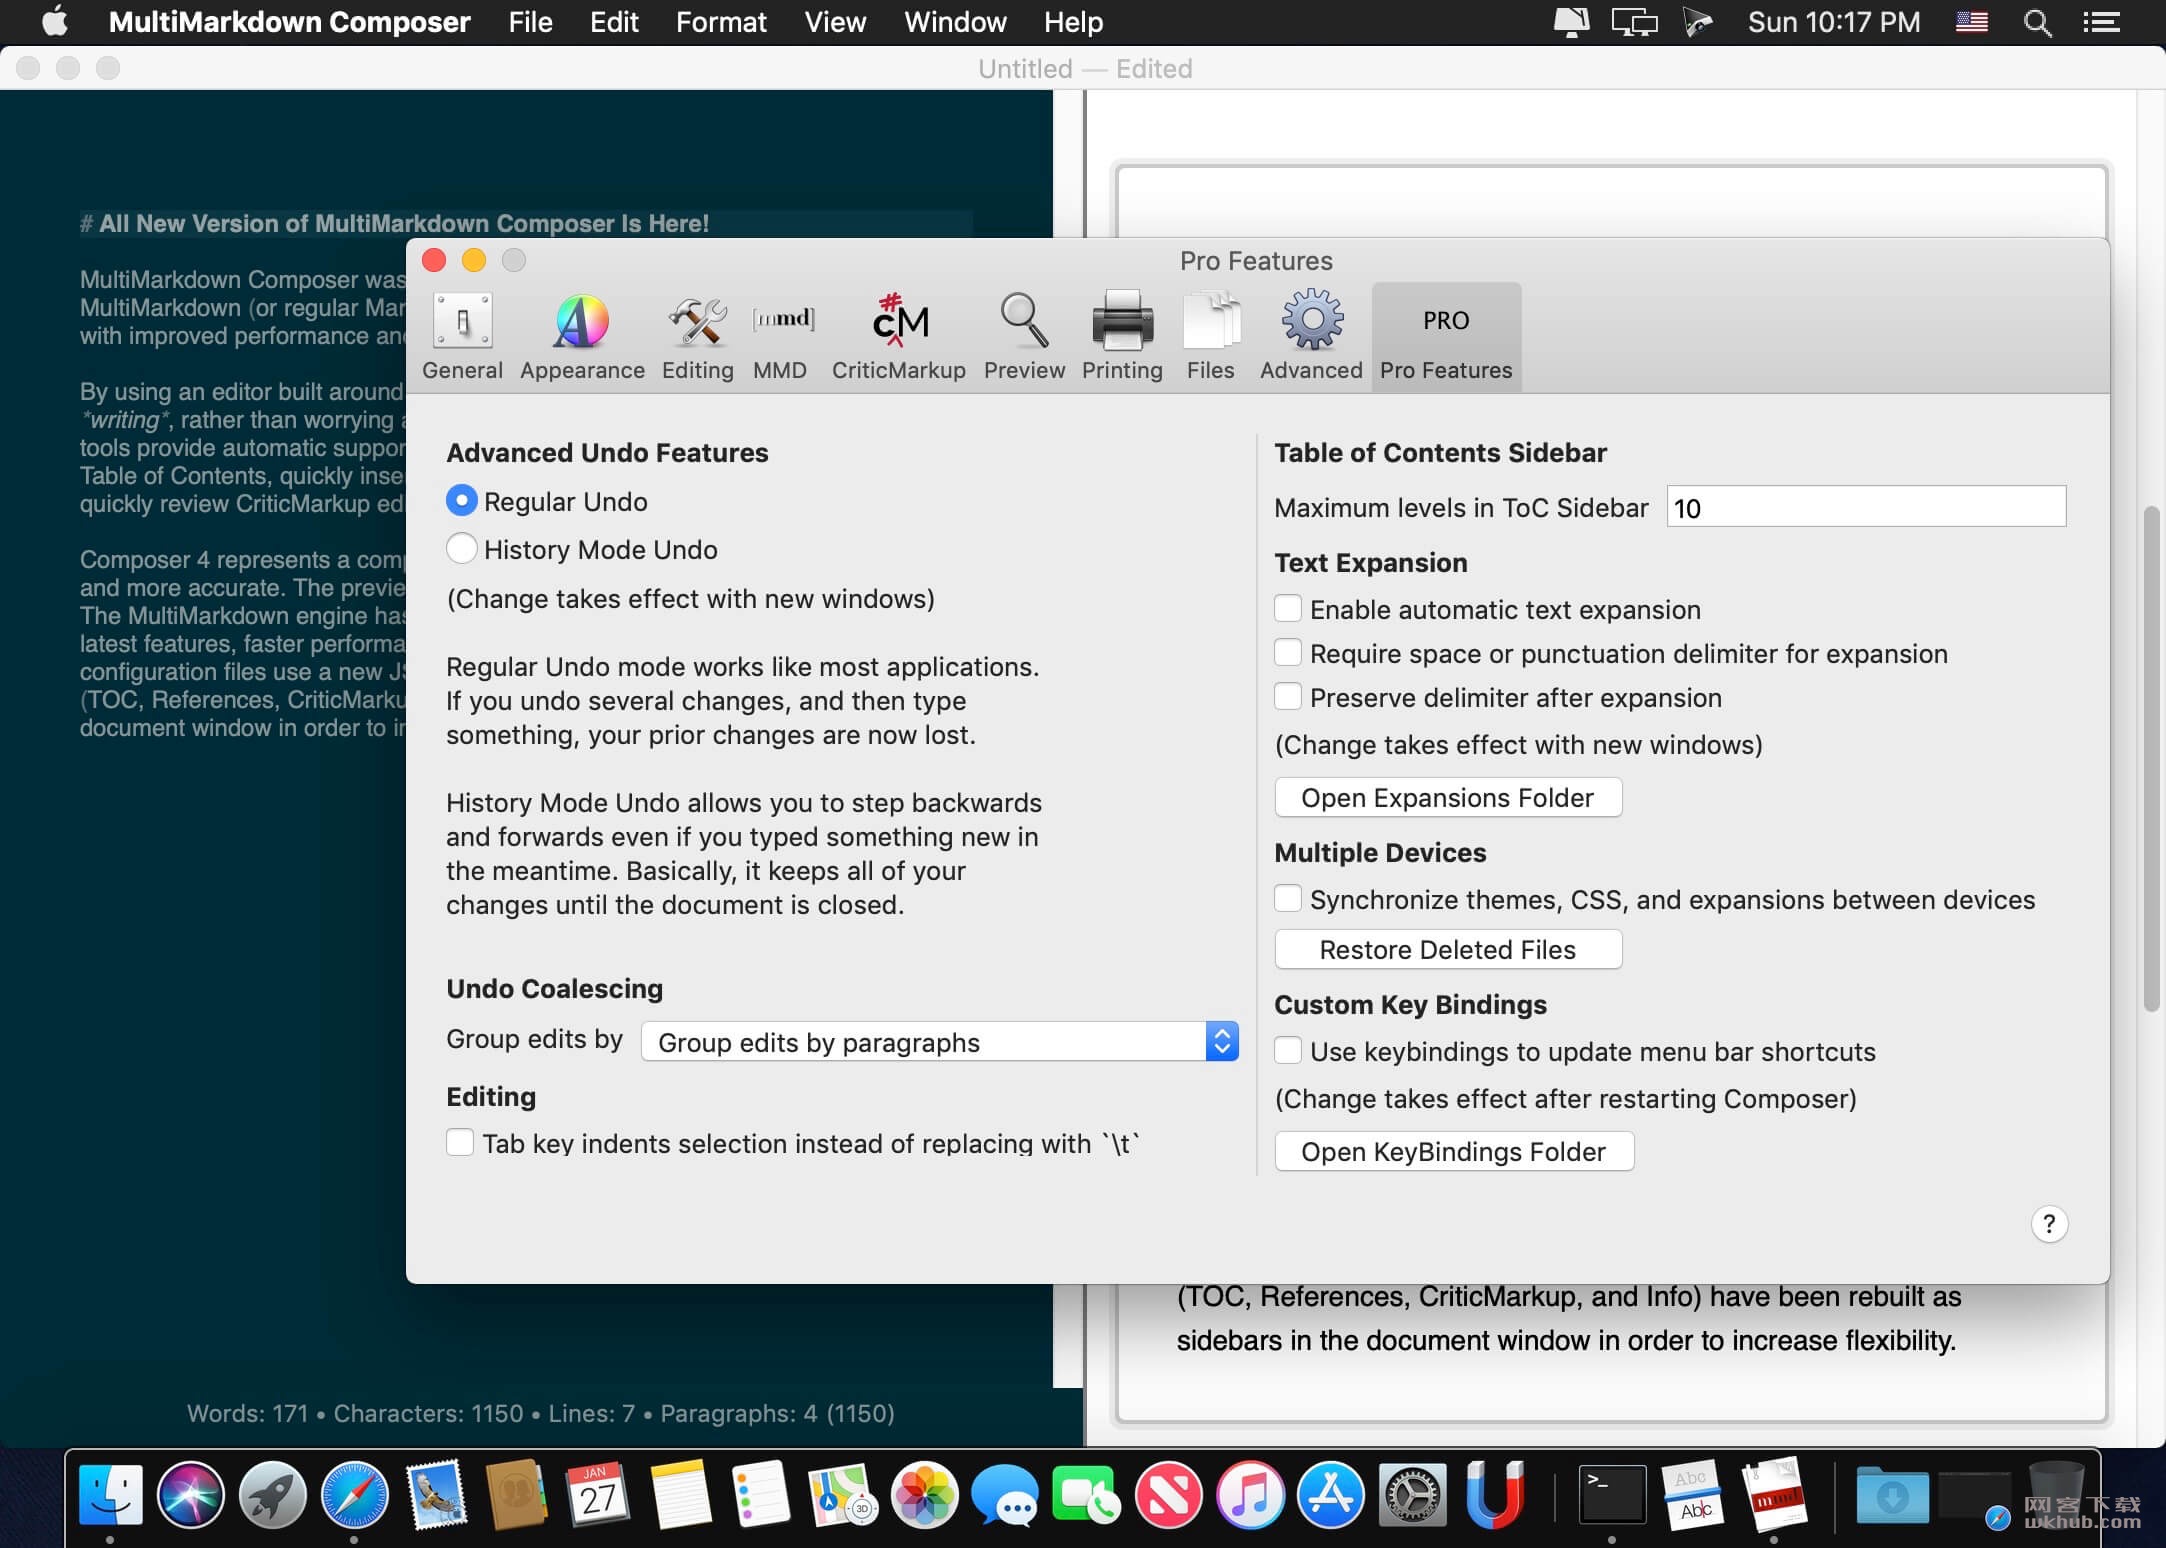Image resolution: width=2166 pixels, height=1548 pixels.
Task: Open the Window menu
Action: pos(955,22)
